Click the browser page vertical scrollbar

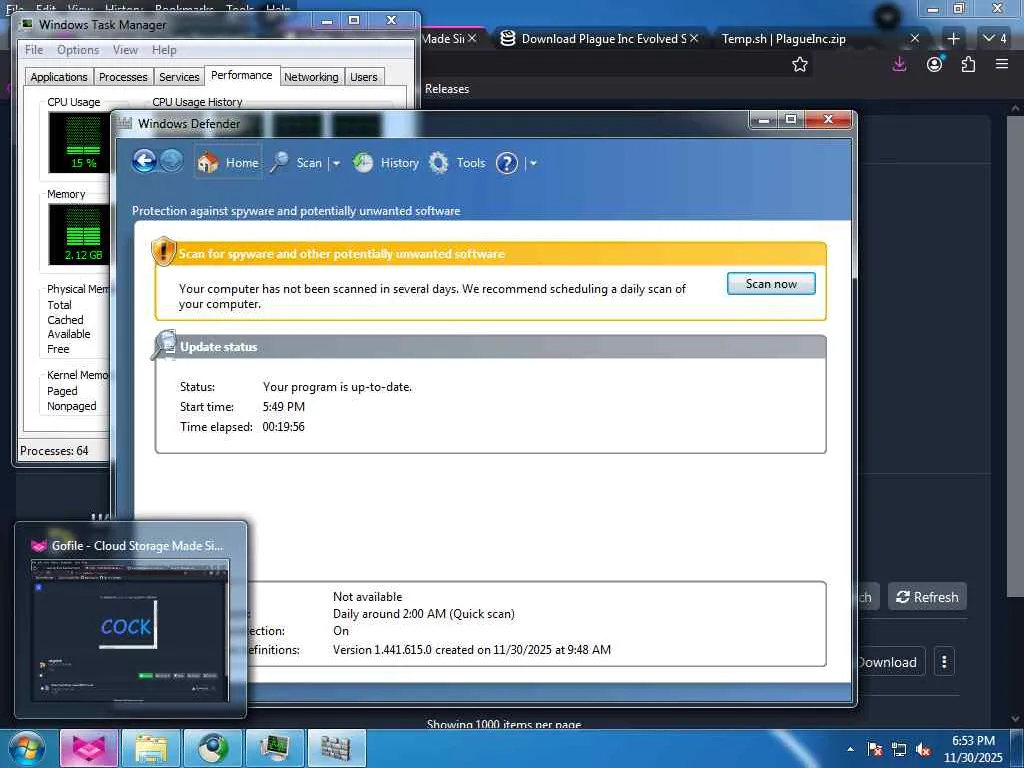[1015, 356]
